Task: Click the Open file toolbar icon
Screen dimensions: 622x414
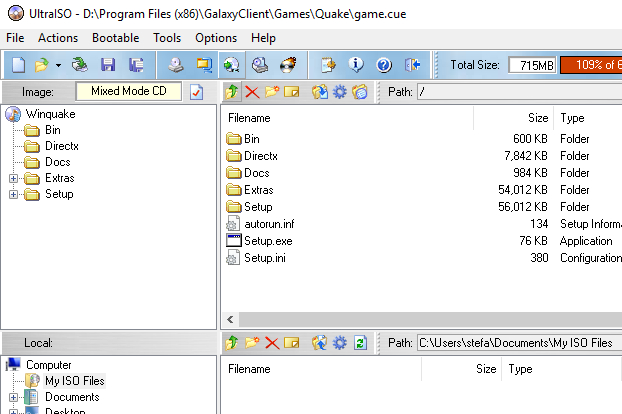Action: click(x=42, y=65)
